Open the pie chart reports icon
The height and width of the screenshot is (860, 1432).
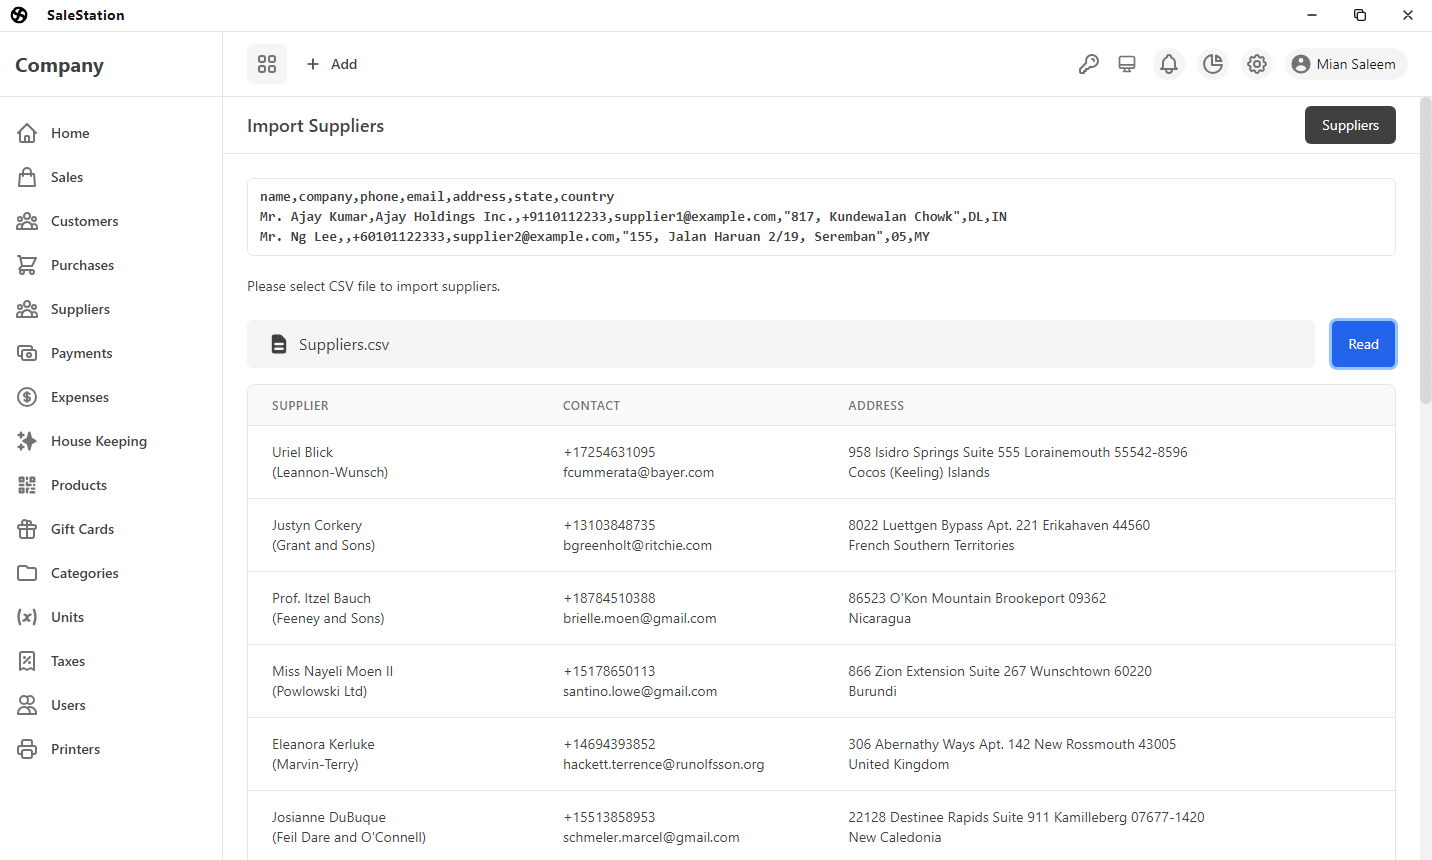pyautogui.click(x=1213, y=64)
